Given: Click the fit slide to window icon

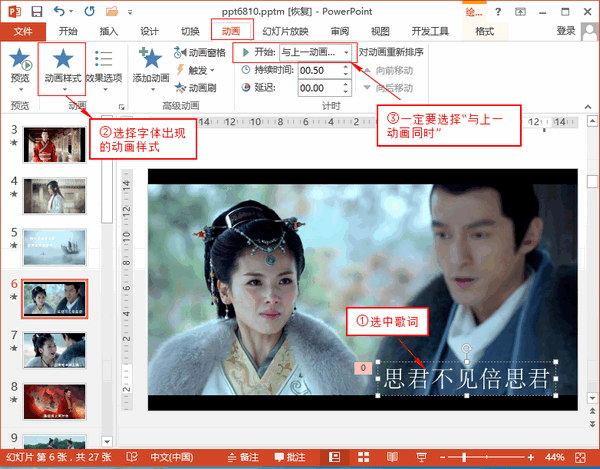Looking at the screenshot, I should pyautogui.click(x=580, y=457).
